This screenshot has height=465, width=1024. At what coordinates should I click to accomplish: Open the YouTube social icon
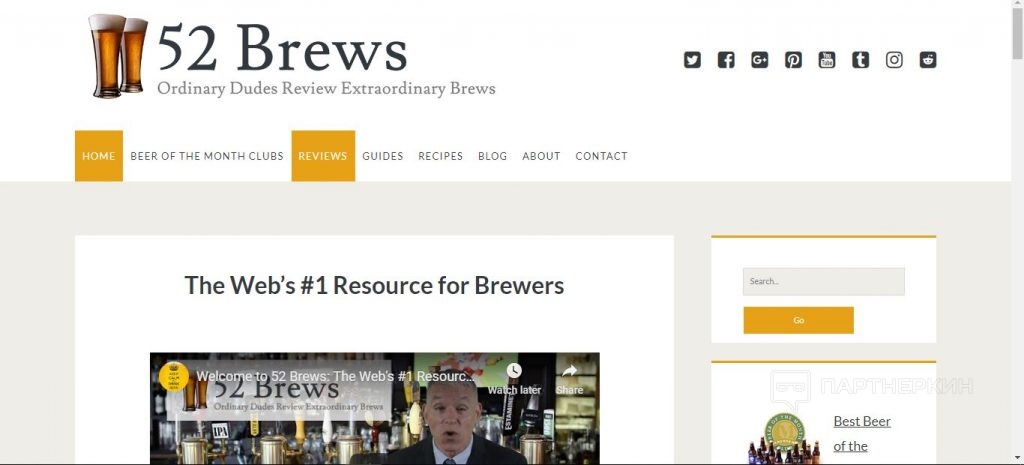click(x=827, y=60)
